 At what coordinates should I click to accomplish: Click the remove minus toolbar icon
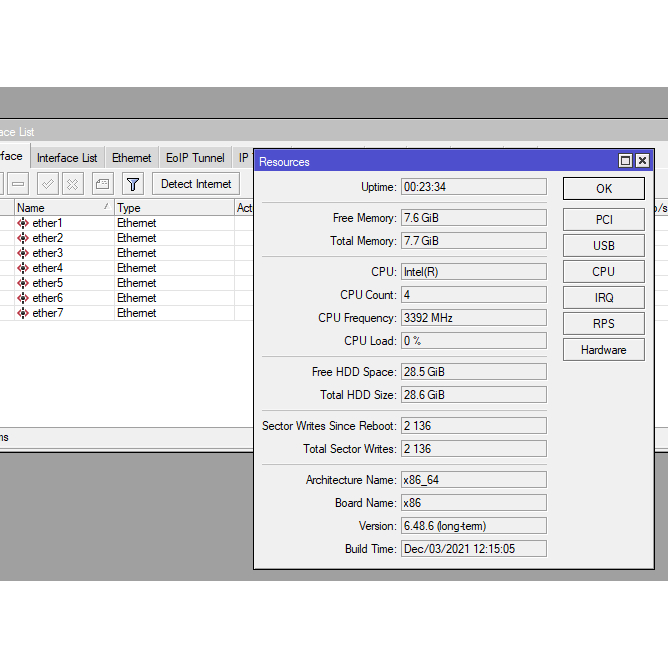point(19,184)
